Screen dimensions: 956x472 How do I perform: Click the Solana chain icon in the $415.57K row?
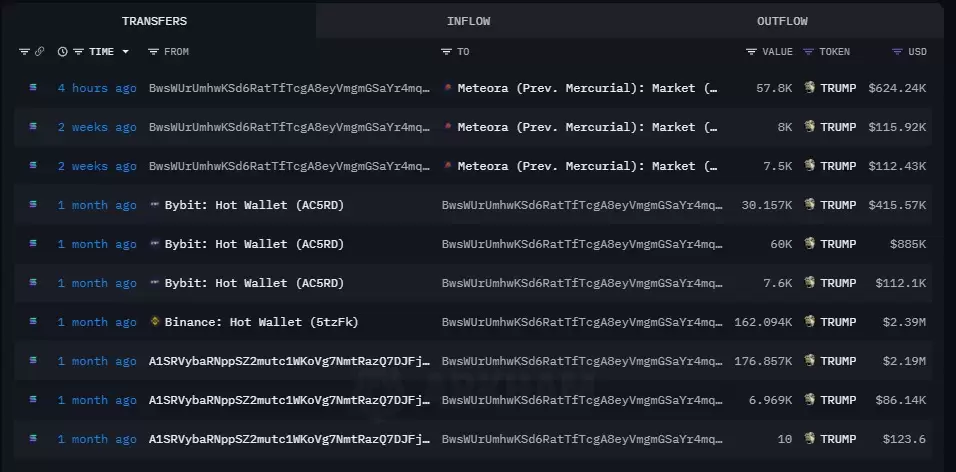pos(33,204)
